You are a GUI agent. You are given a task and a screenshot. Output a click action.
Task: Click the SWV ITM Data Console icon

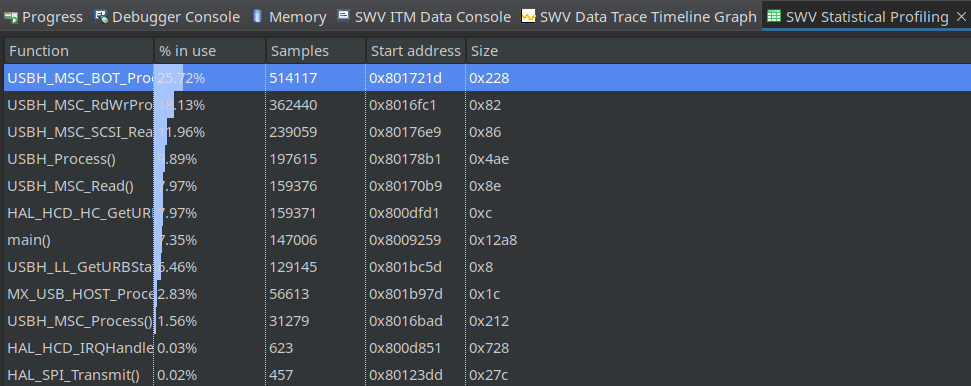(x=344, y=17)
